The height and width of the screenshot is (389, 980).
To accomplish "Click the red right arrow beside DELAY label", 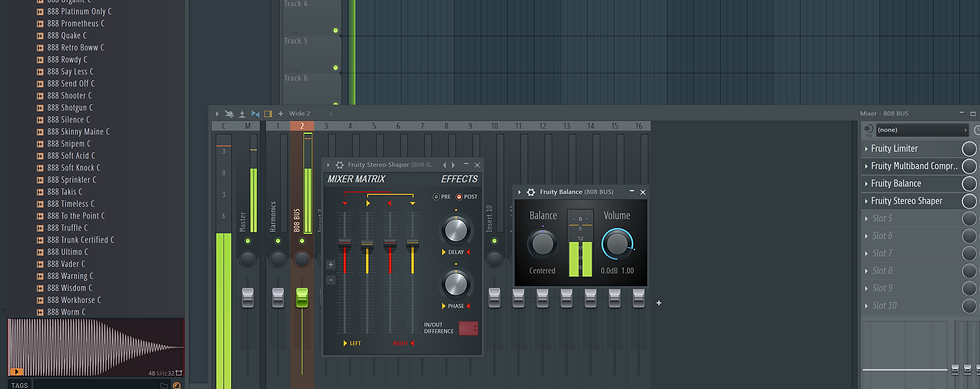I will point(468,252).
